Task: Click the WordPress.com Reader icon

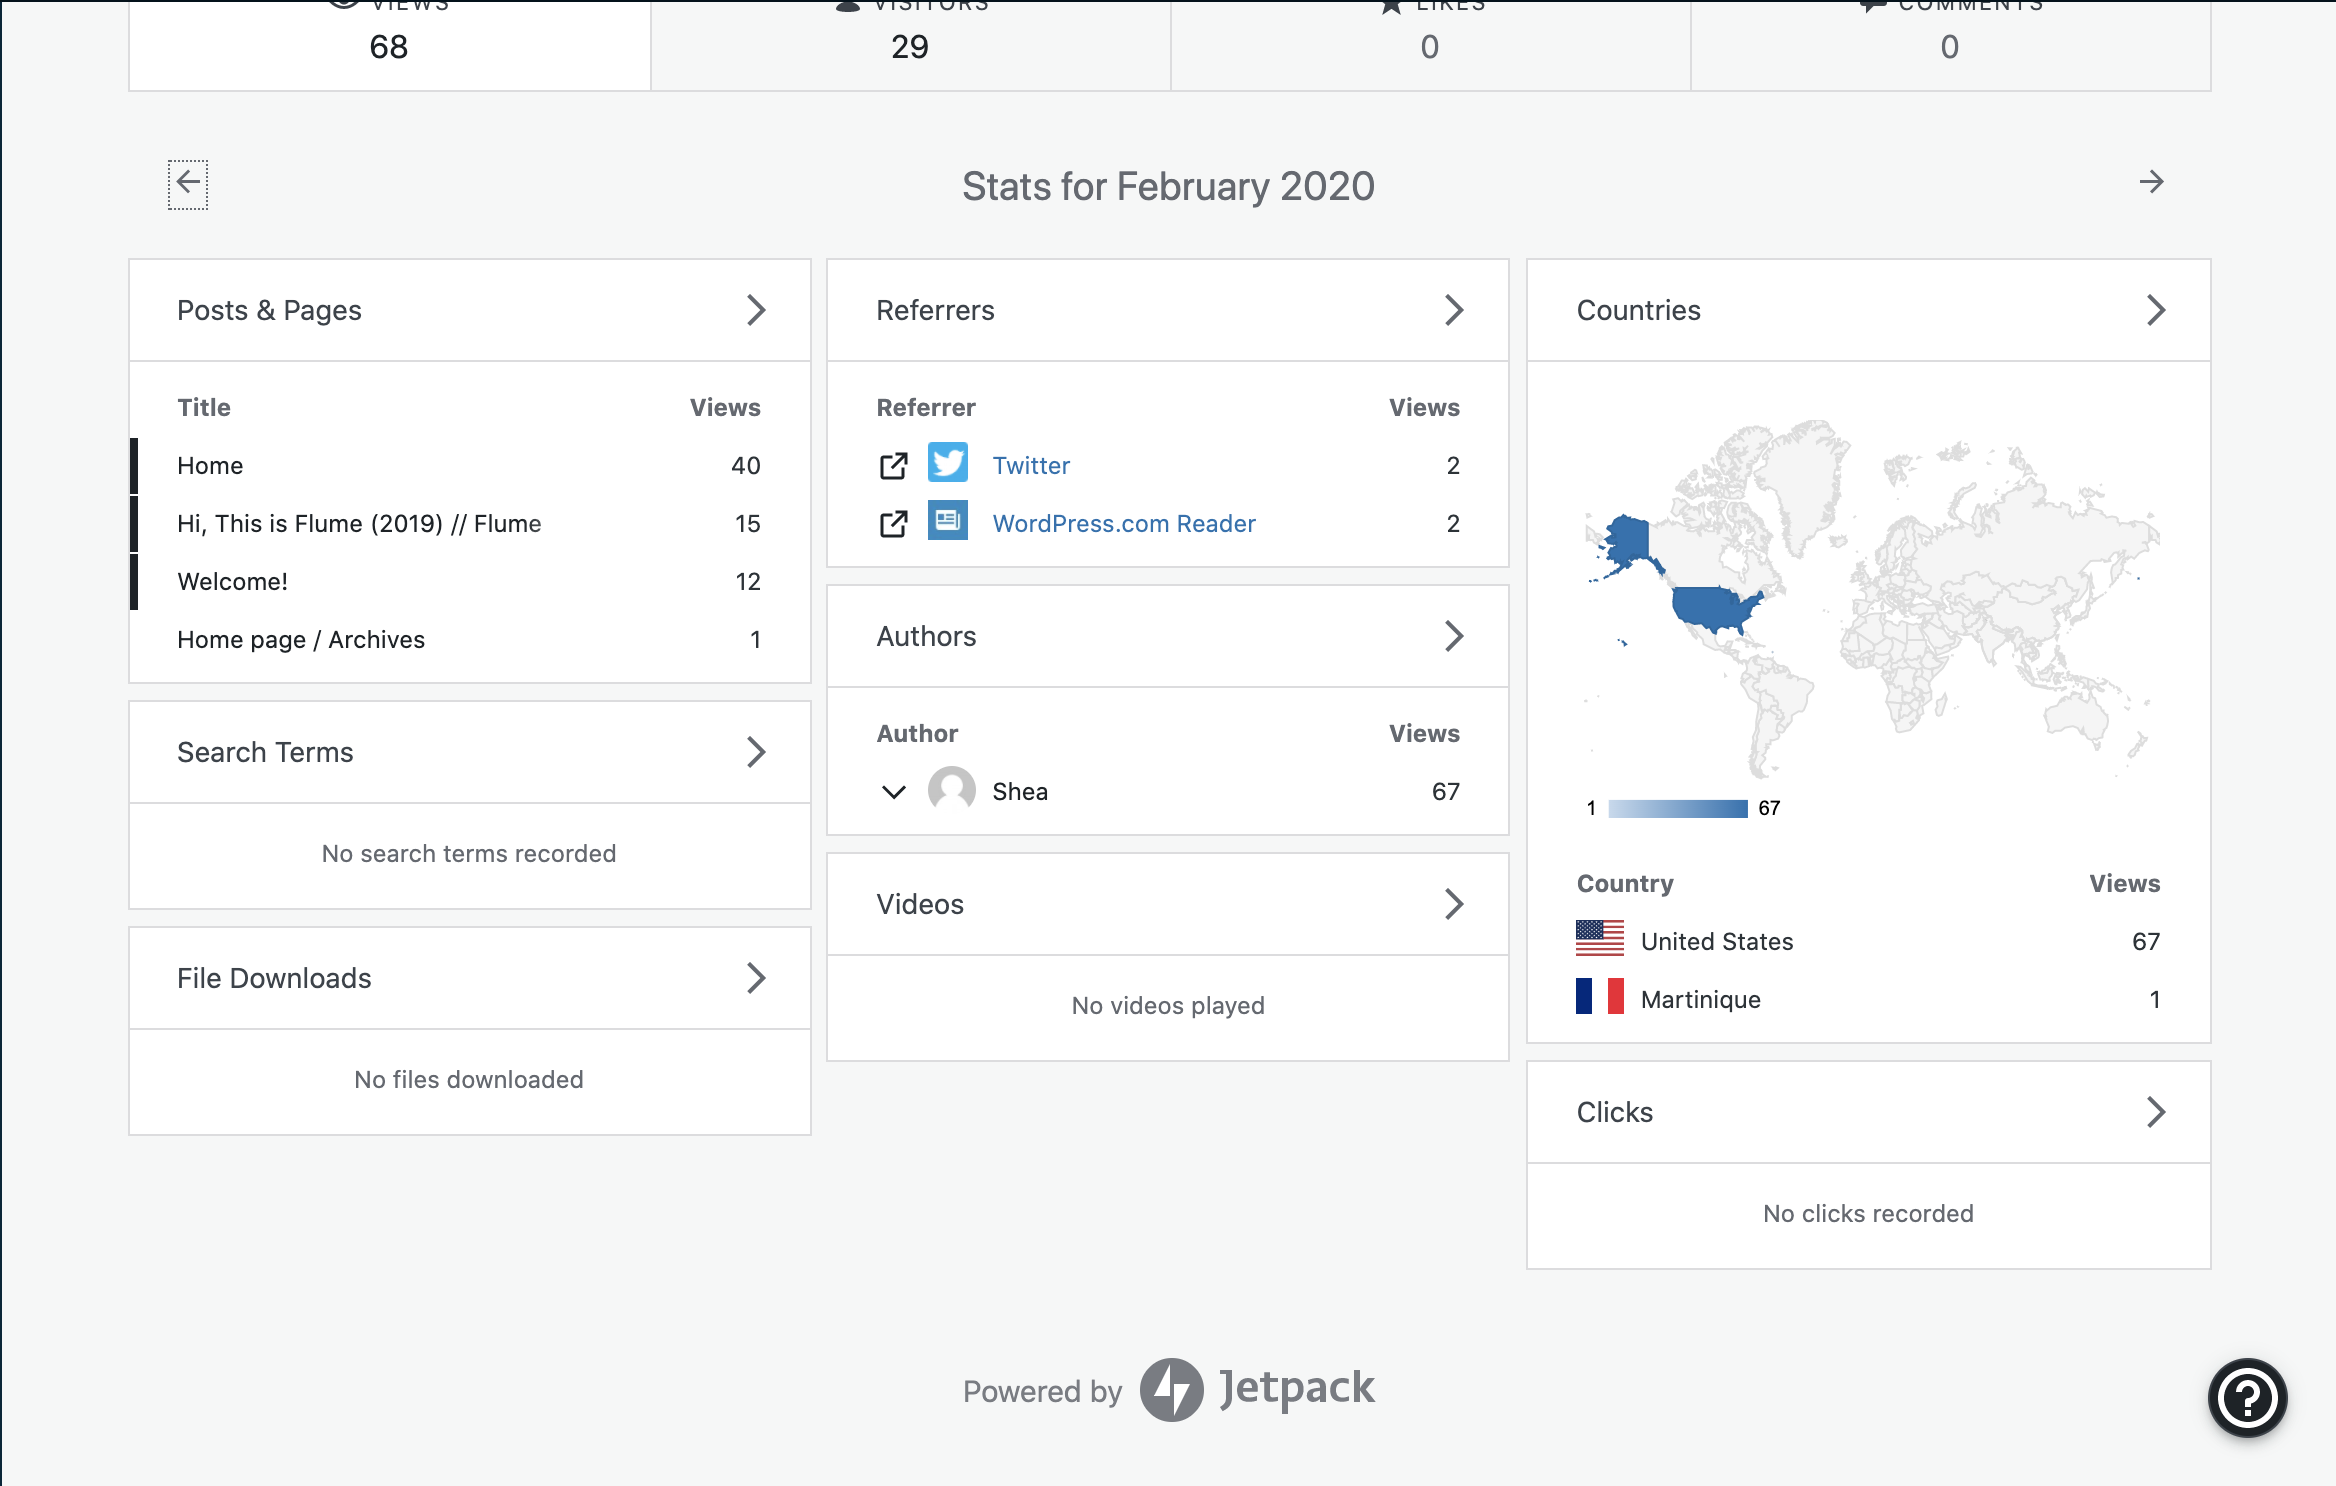Action: [947, 521]
